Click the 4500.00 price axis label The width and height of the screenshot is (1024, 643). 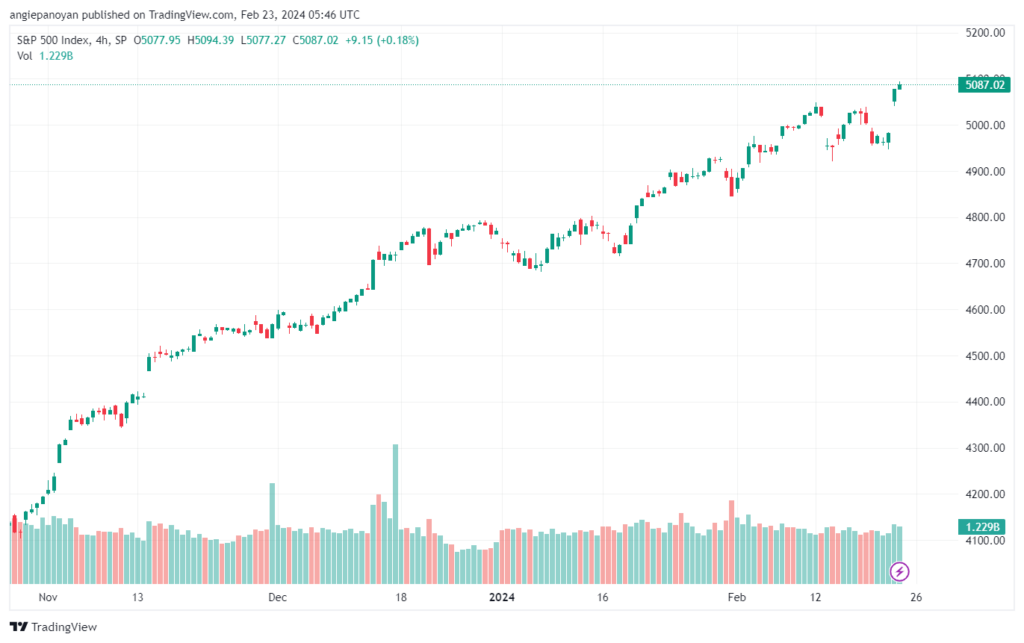point(985,356)
